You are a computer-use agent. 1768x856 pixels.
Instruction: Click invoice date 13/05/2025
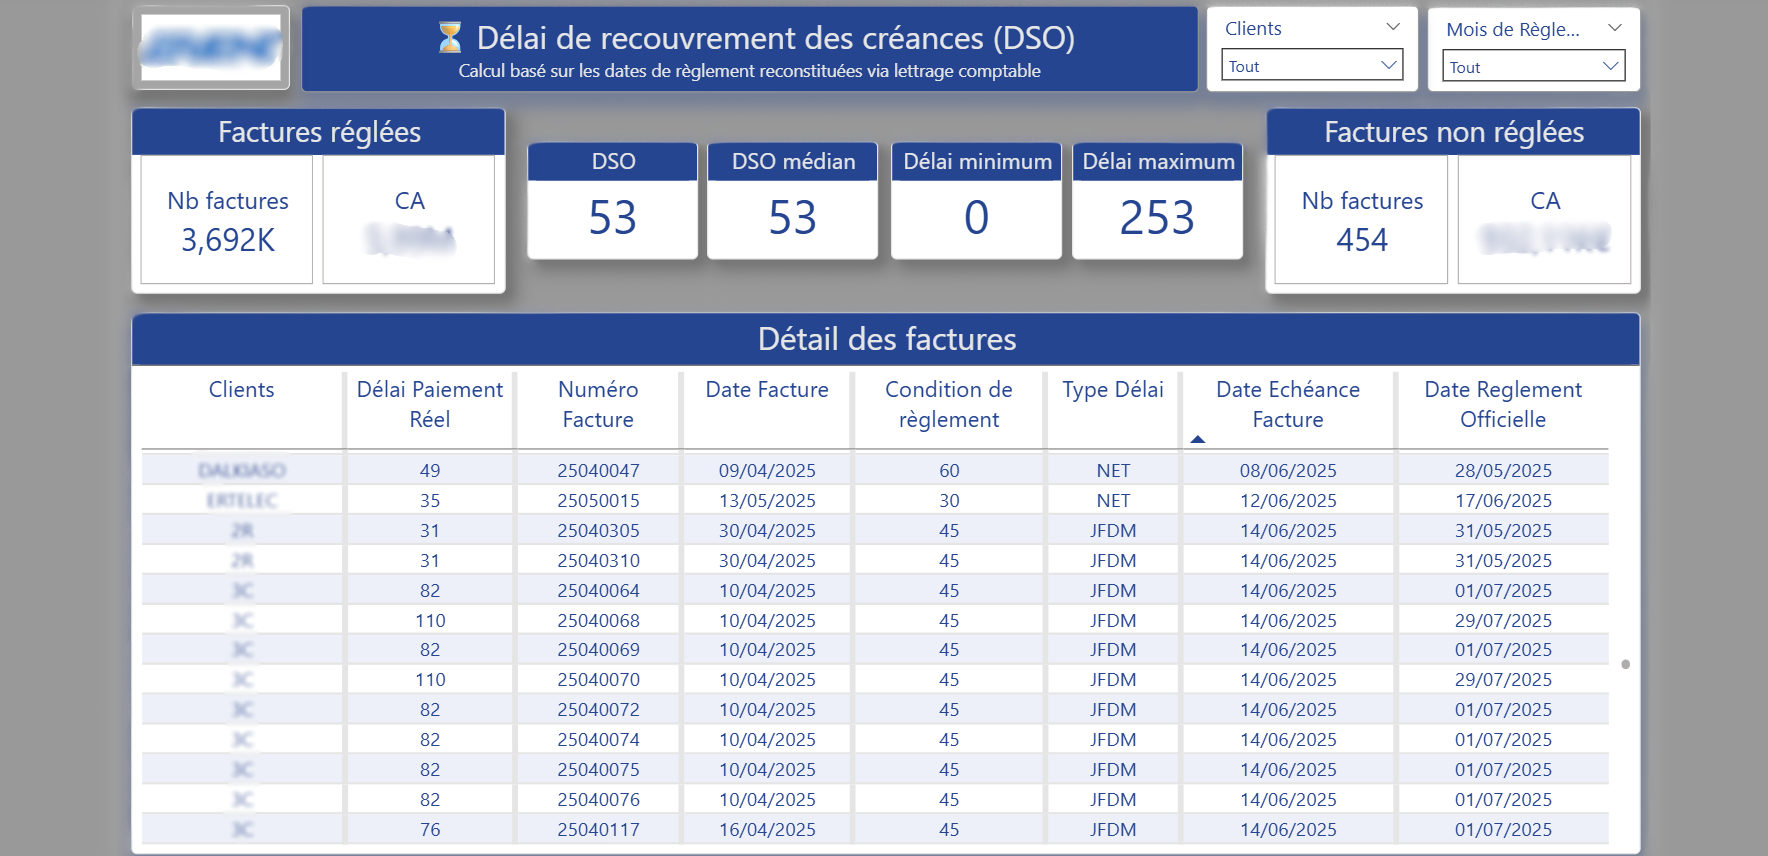point(767,501)
